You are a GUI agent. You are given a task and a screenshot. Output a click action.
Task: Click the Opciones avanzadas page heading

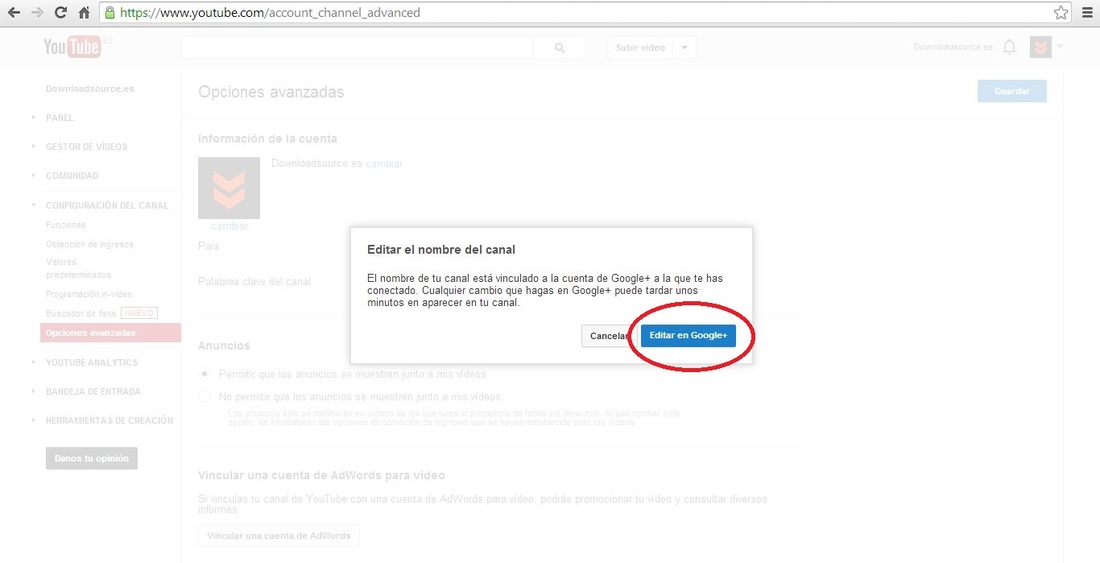click(271, 92)
